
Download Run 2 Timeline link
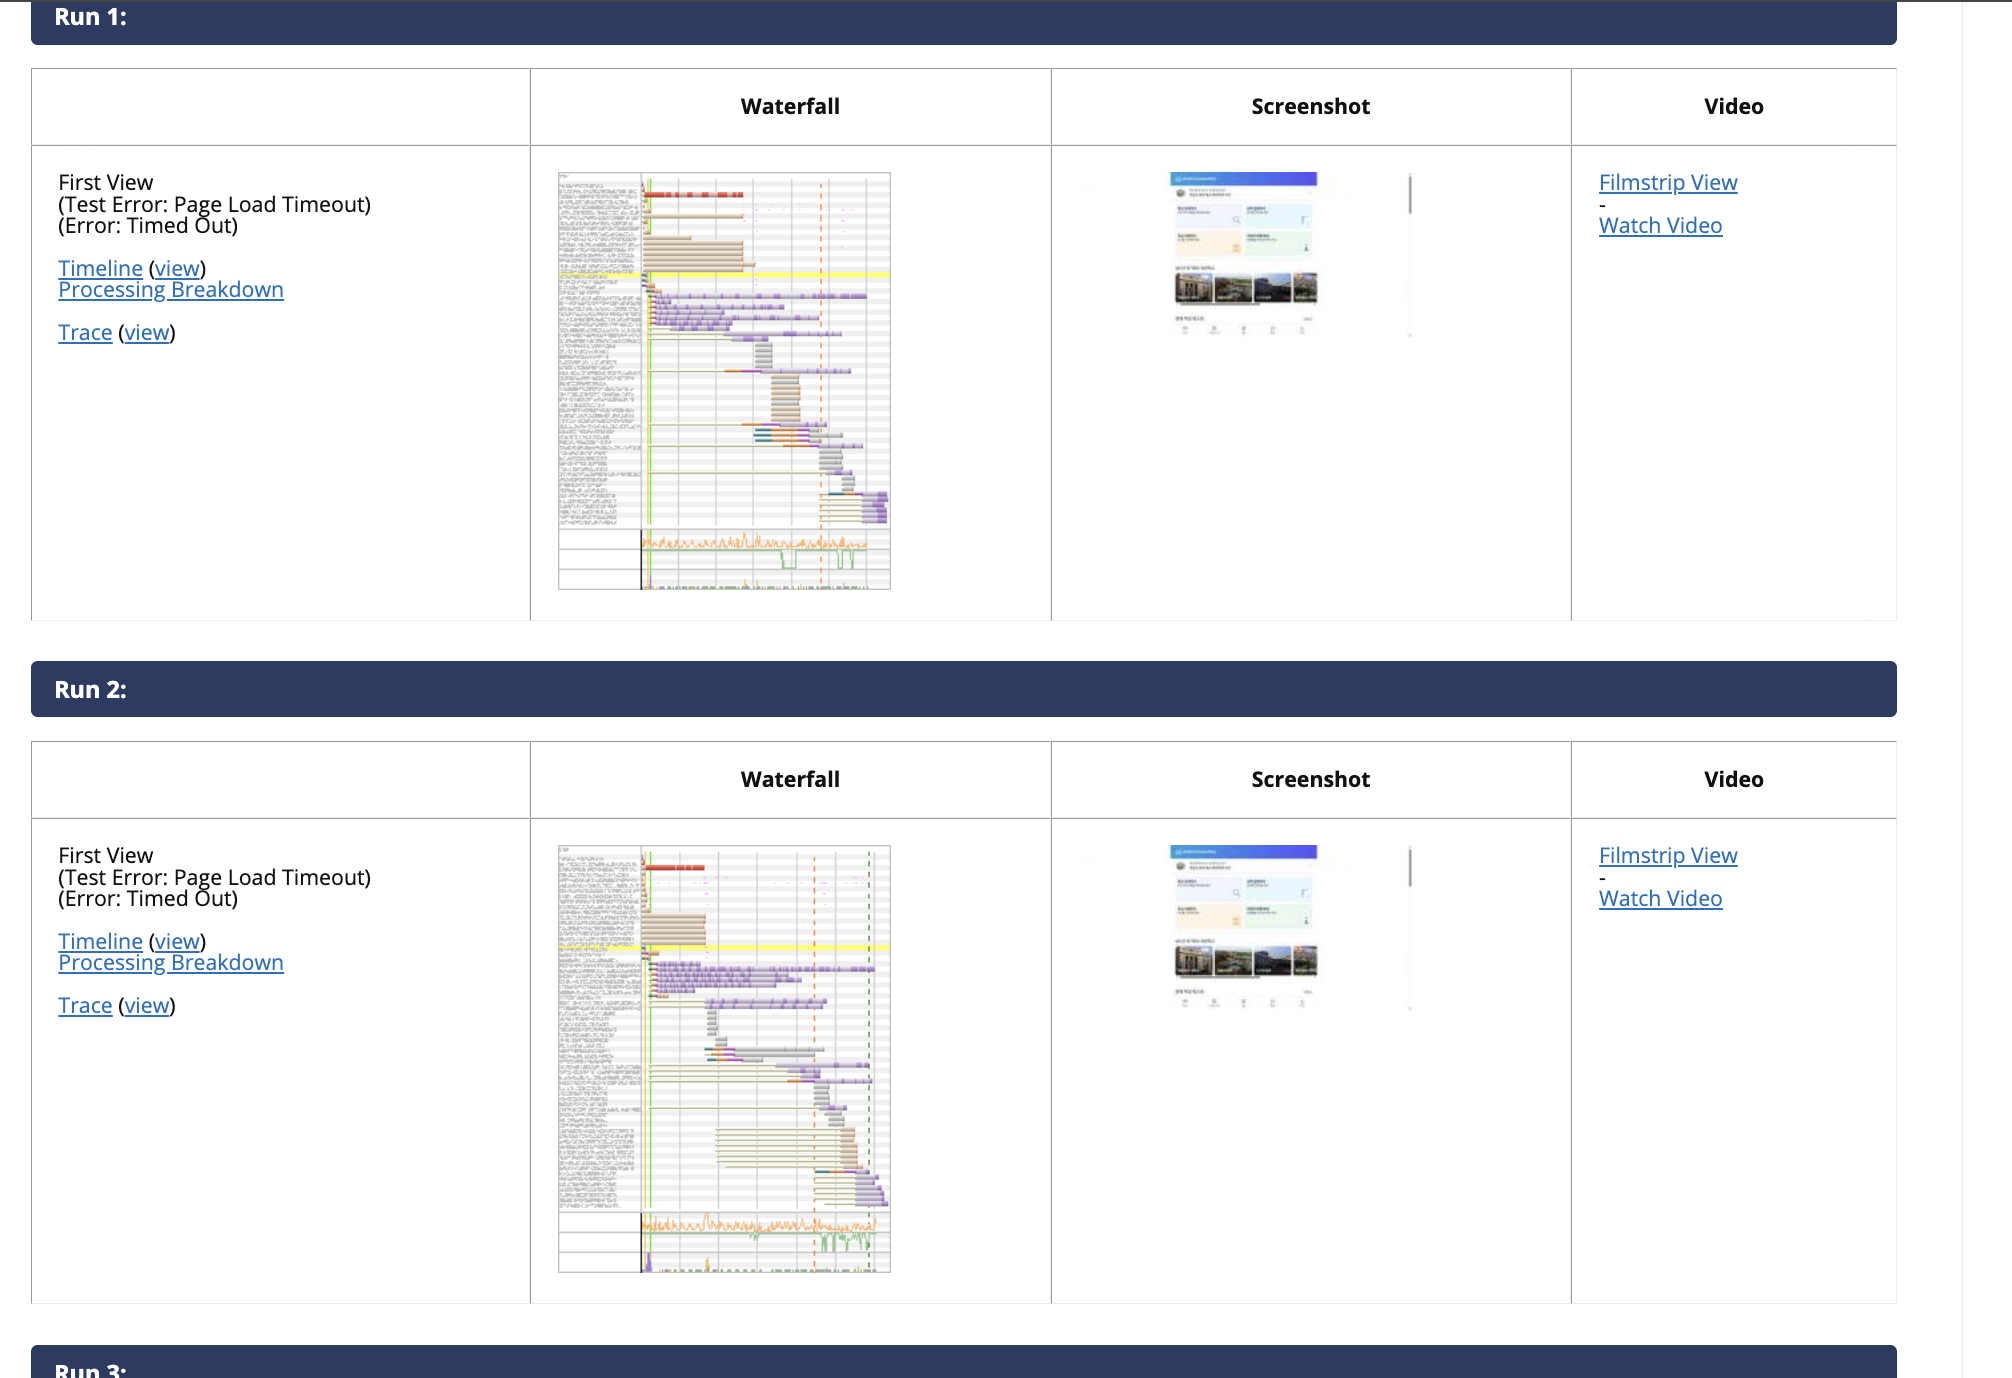coord(100,942)
